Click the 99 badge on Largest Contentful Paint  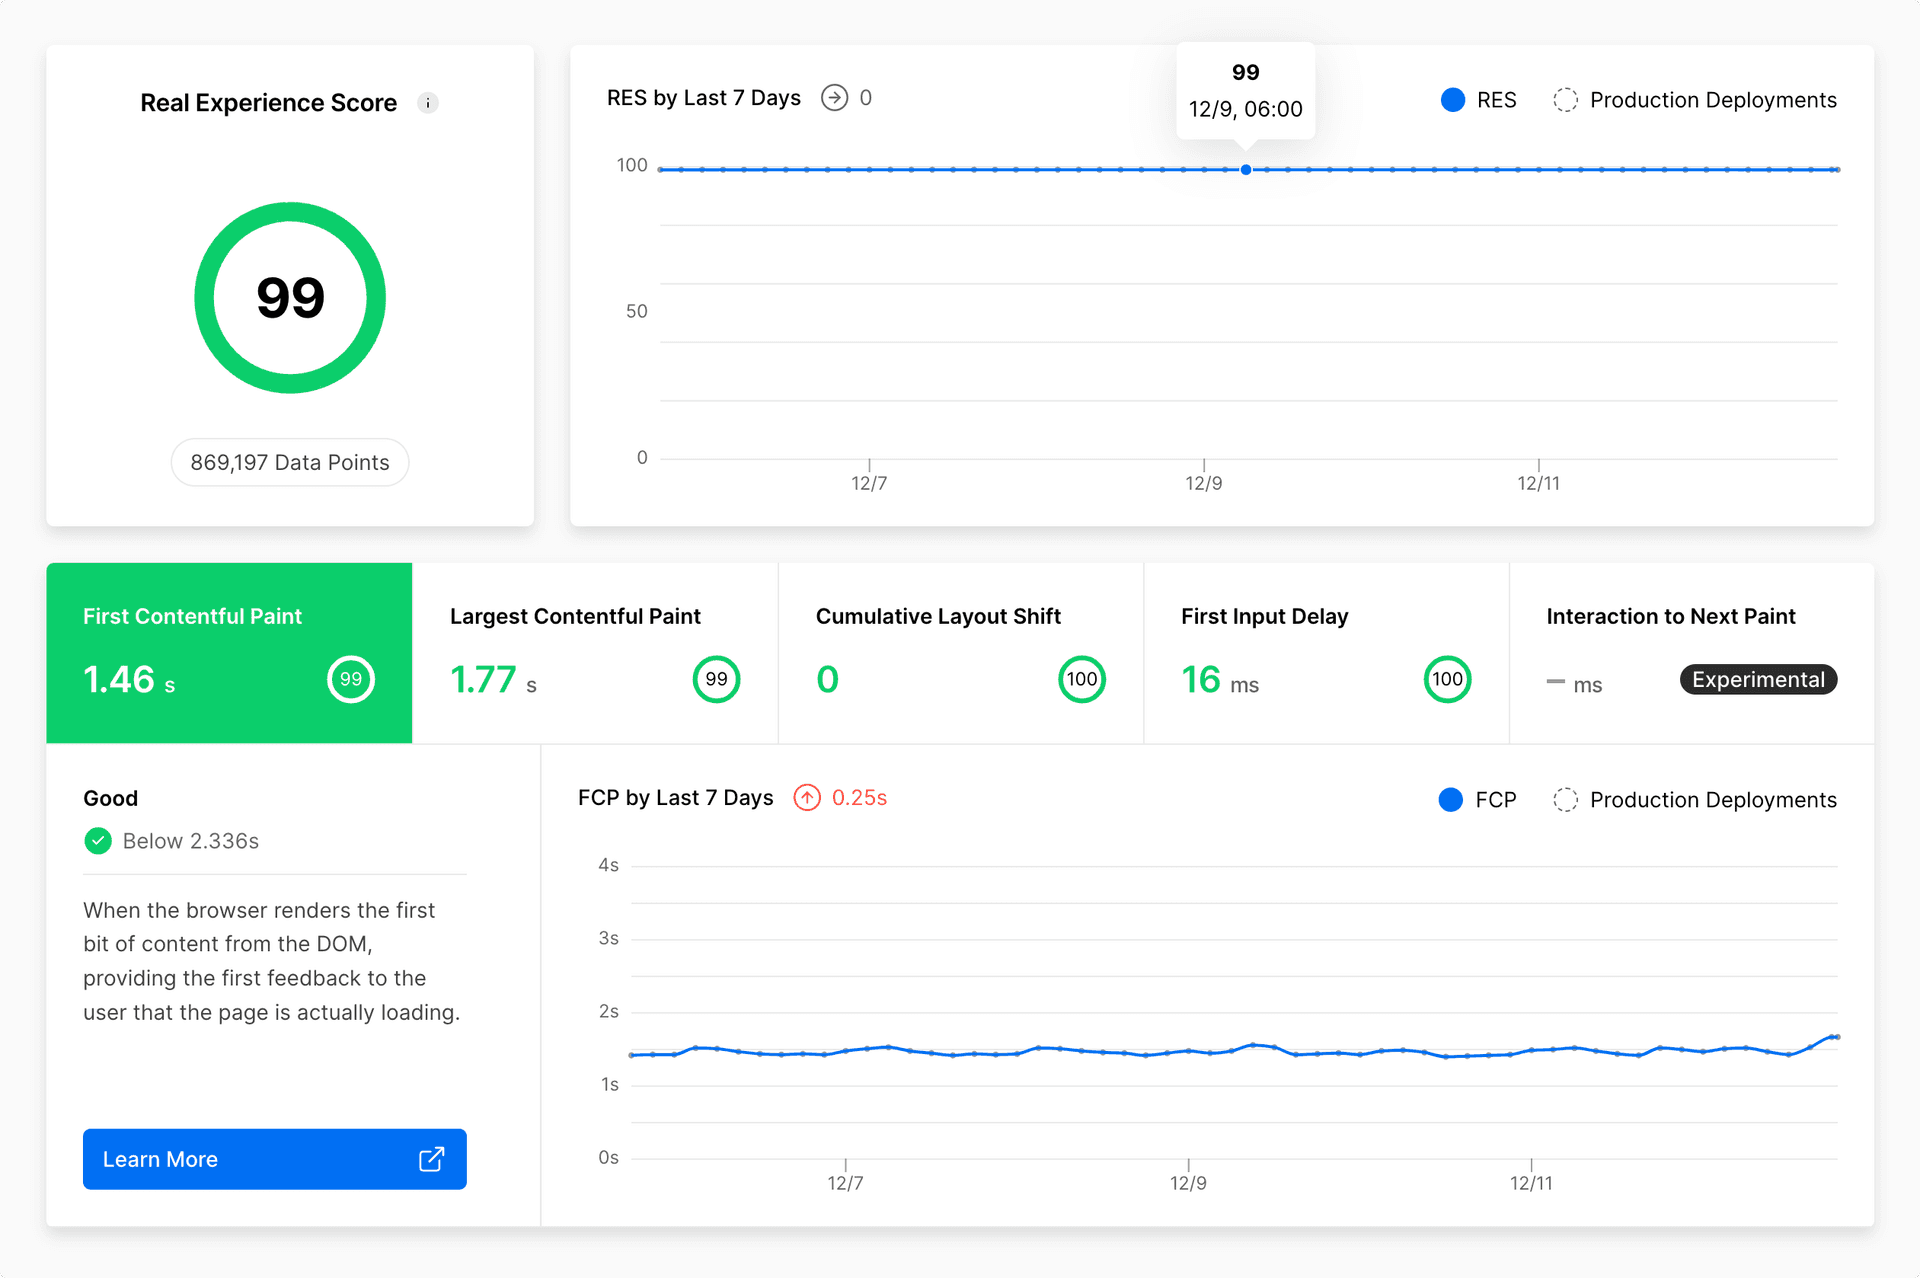(x=716, y=679)
